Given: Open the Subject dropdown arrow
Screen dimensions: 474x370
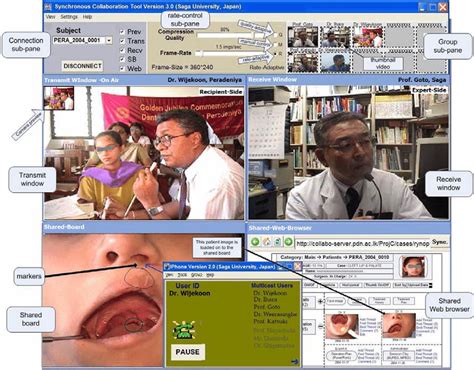Looking at the screenshot, I should coord(109,41).
